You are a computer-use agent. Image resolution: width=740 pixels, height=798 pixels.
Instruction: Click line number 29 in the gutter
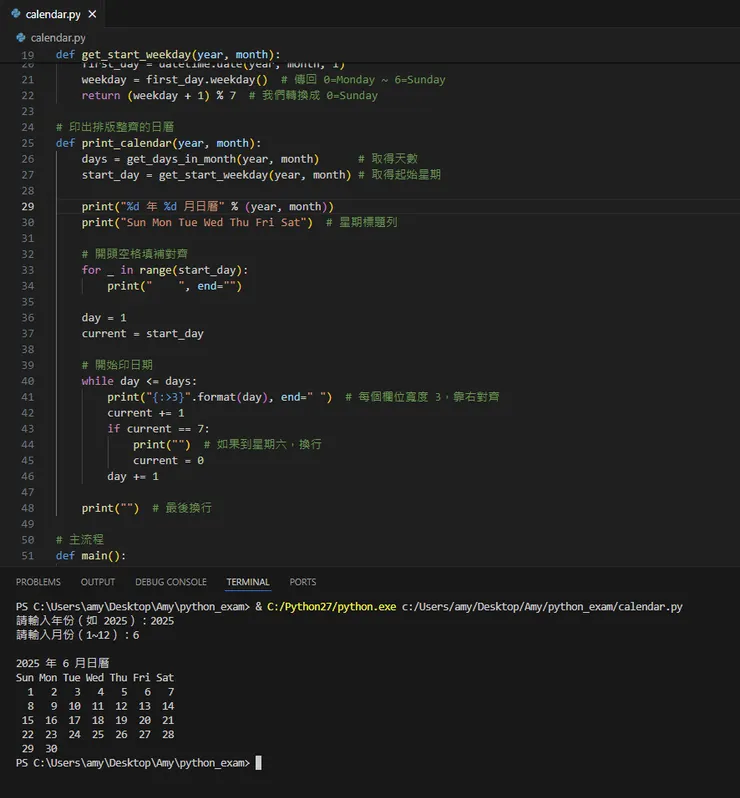click(x=27, y=207)
